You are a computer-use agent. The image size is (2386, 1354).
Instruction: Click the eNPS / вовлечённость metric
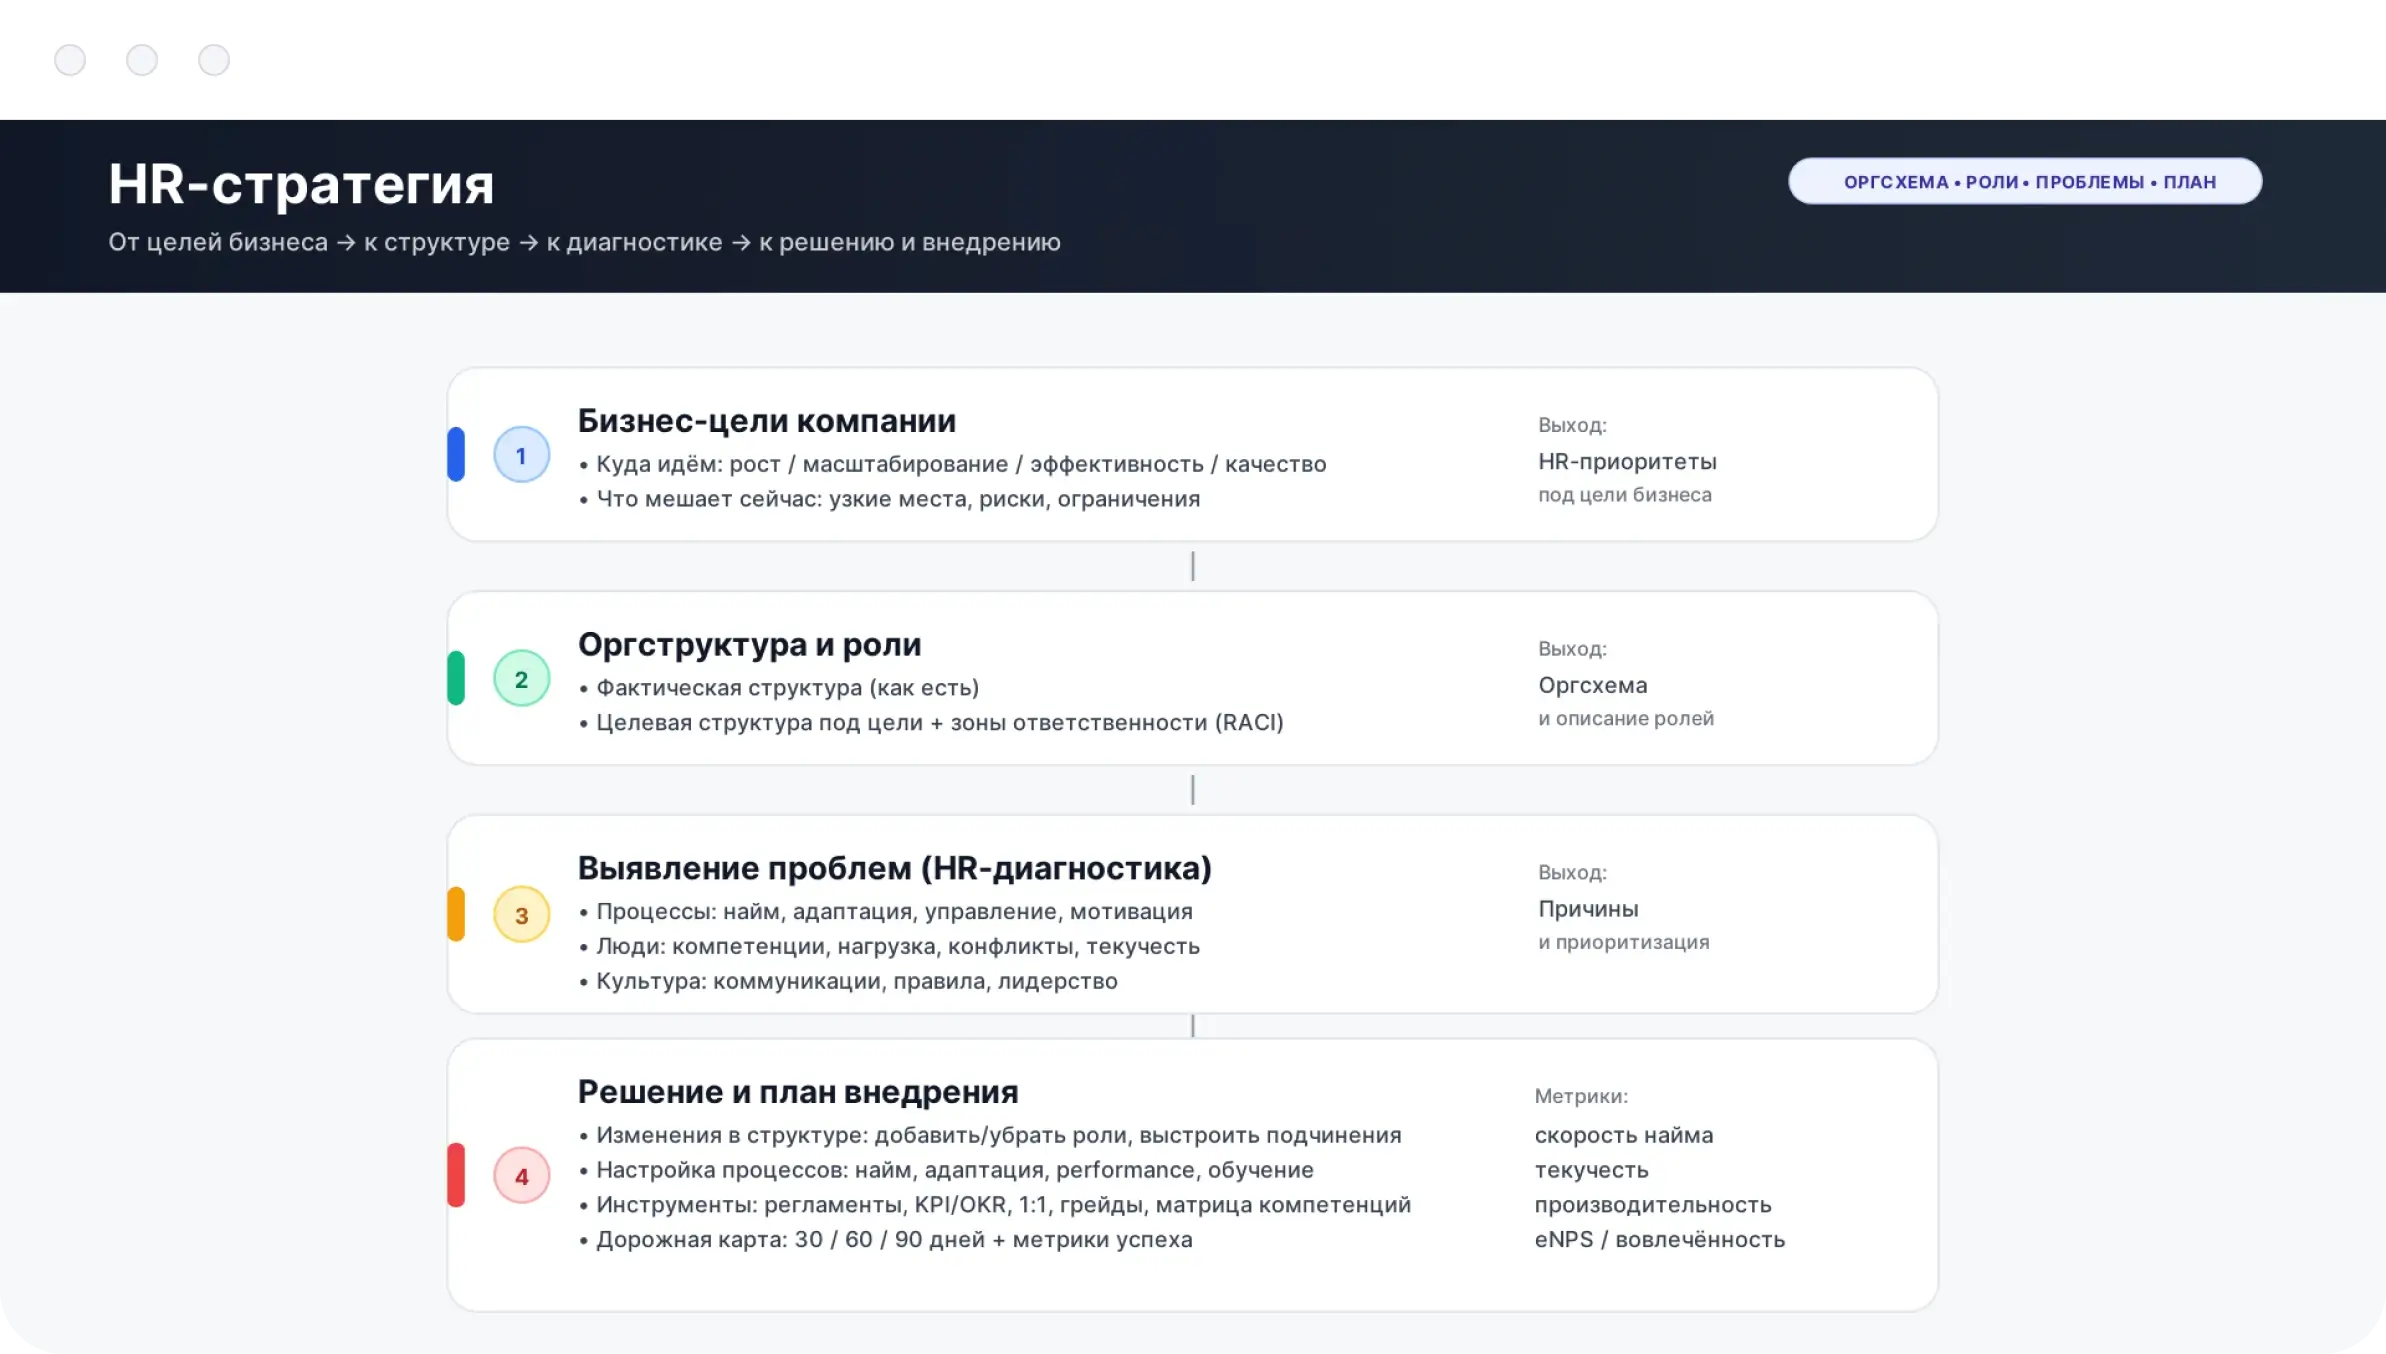1659,1240
